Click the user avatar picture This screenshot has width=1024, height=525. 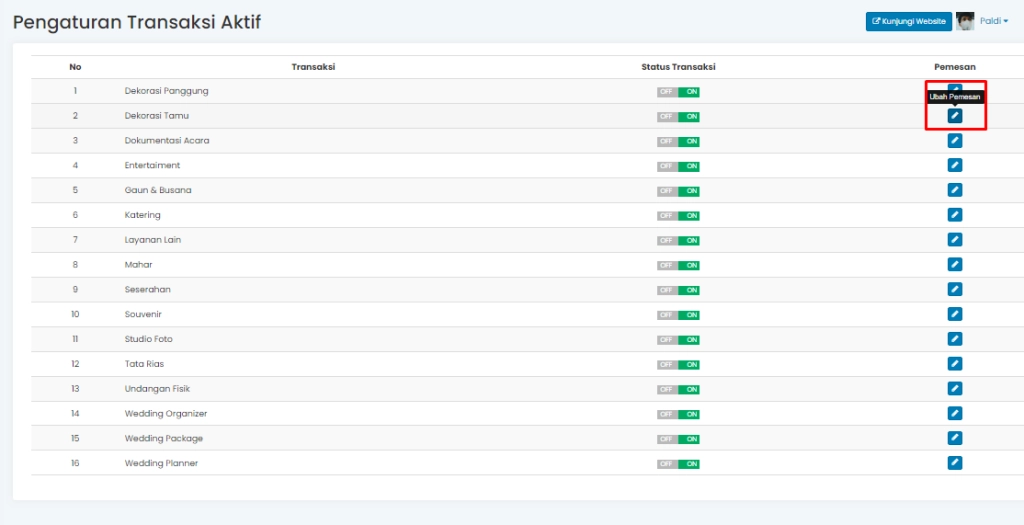pos(965,21)
